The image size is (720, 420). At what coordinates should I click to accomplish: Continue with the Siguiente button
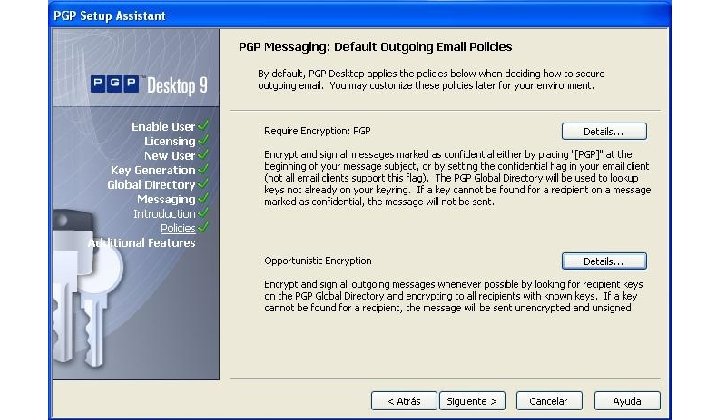tap(472, 401)
